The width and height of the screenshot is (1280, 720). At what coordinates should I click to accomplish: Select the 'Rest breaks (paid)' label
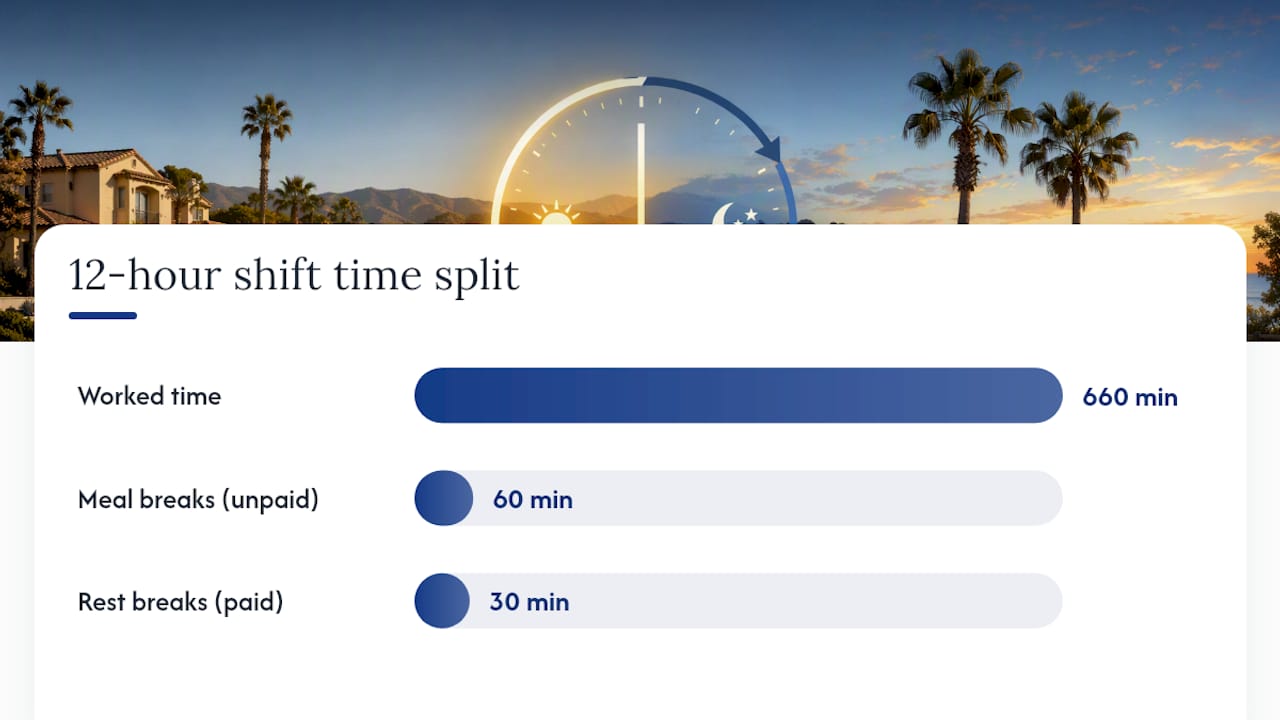181,602
